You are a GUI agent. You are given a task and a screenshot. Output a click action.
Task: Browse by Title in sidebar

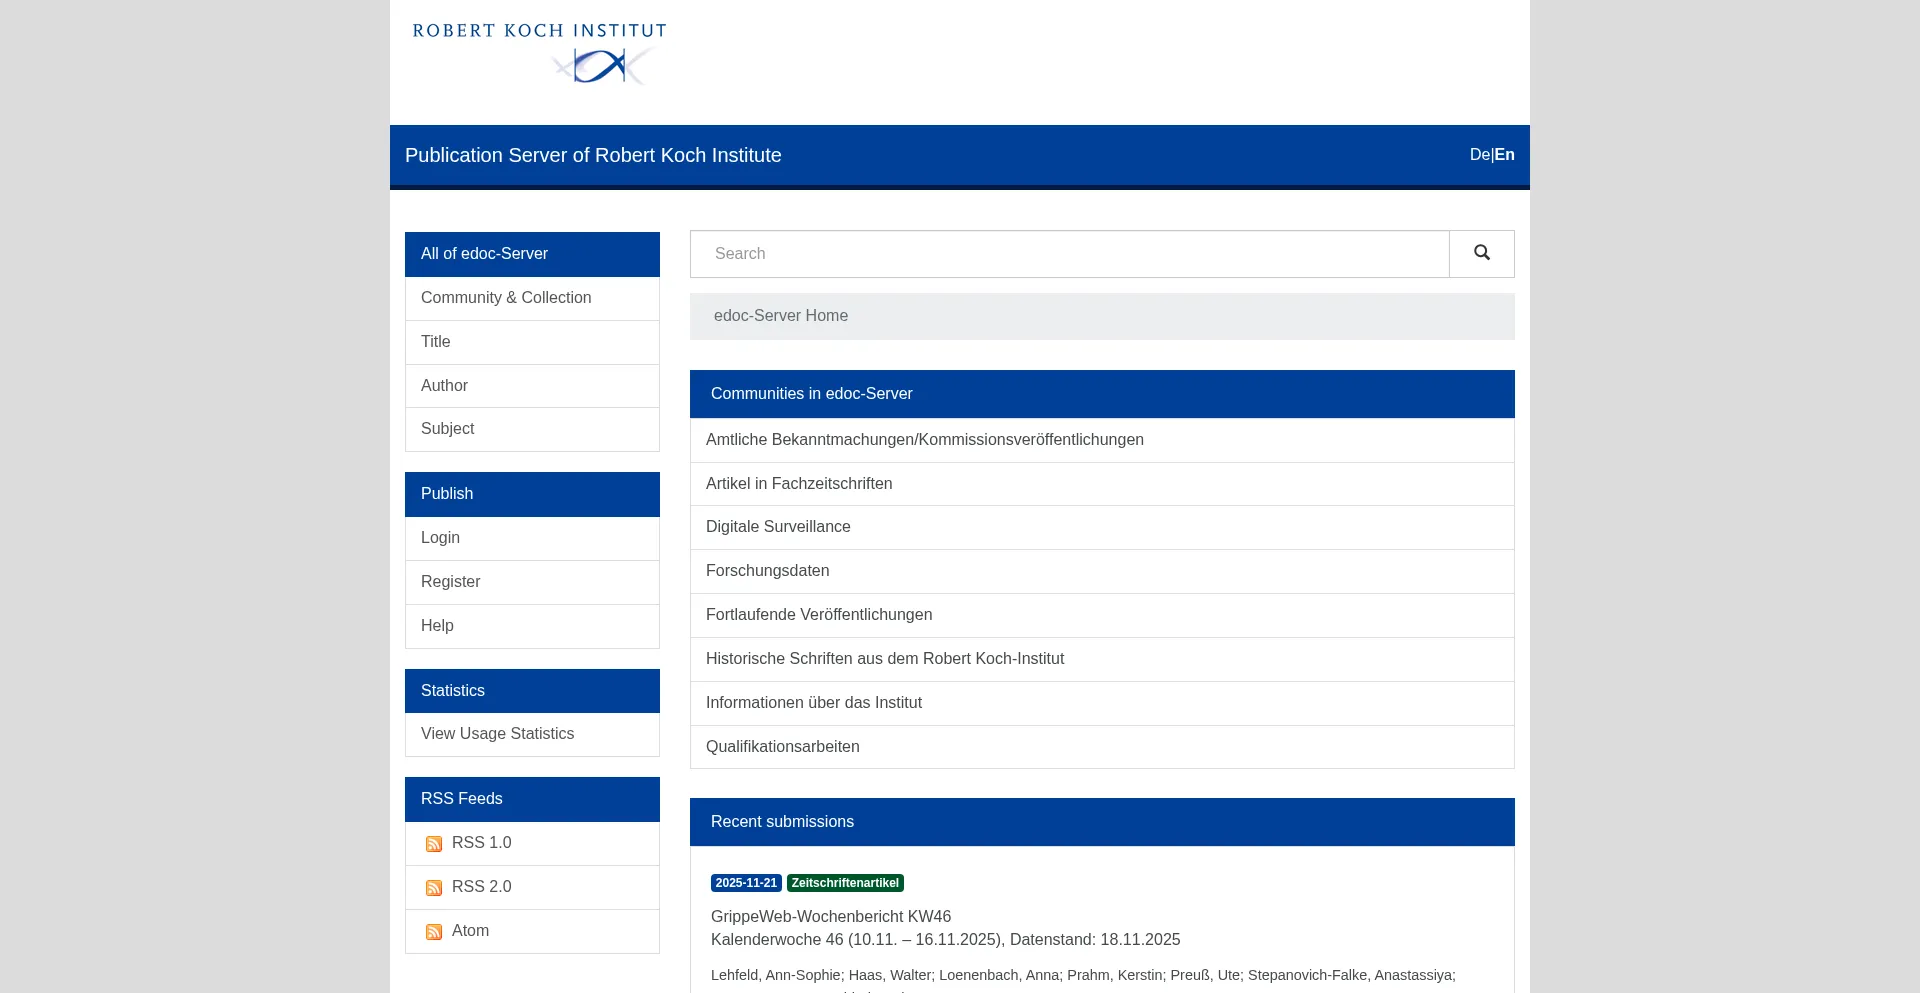pos(435,342)
